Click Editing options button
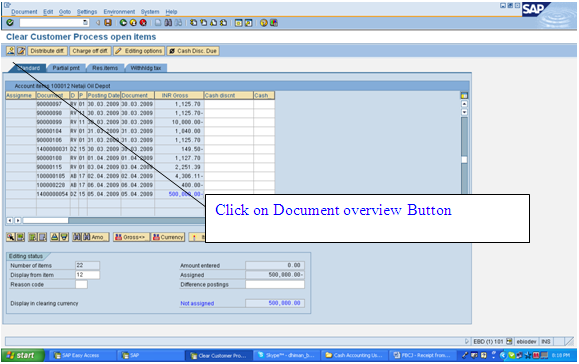Screen dimensions: 579x364 click(139, 51)
